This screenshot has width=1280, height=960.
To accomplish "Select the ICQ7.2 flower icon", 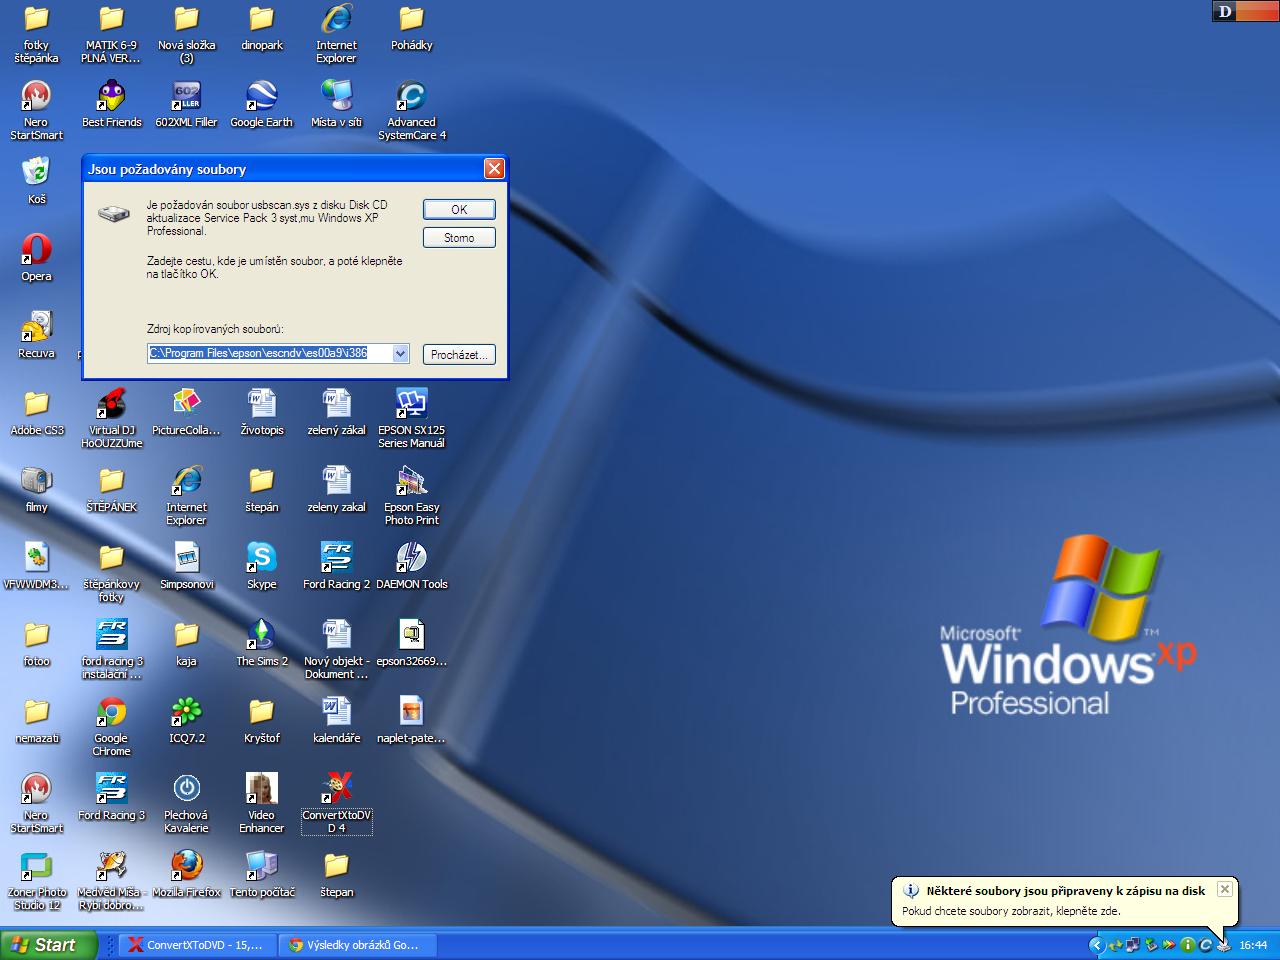I will (x=187, y=720).
